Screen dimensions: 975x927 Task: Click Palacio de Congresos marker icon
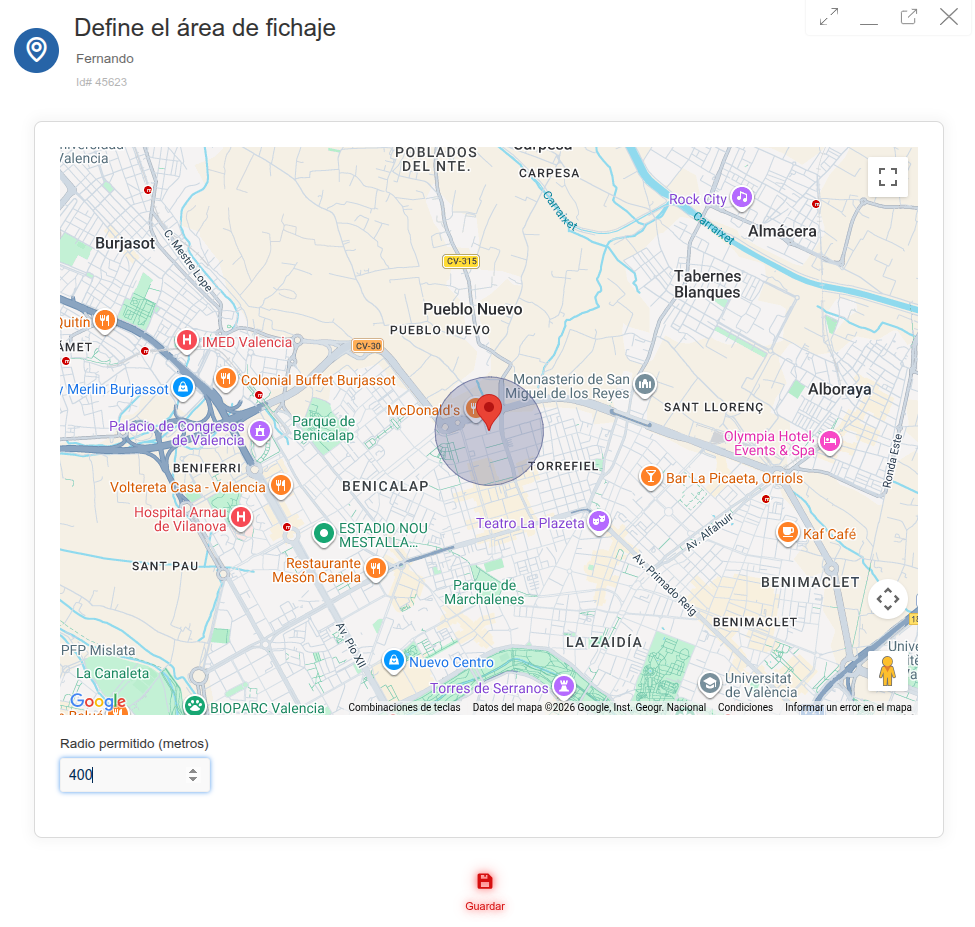[260, 430]
